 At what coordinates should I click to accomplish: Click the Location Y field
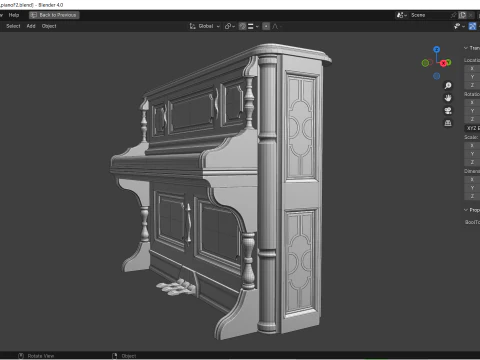(x=472, y=77)
